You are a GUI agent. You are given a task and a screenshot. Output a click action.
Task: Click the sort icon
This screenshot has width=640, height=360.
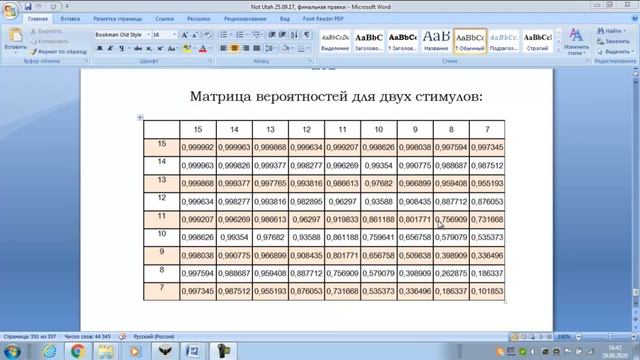pyautogui.click(x=294, y=35)
